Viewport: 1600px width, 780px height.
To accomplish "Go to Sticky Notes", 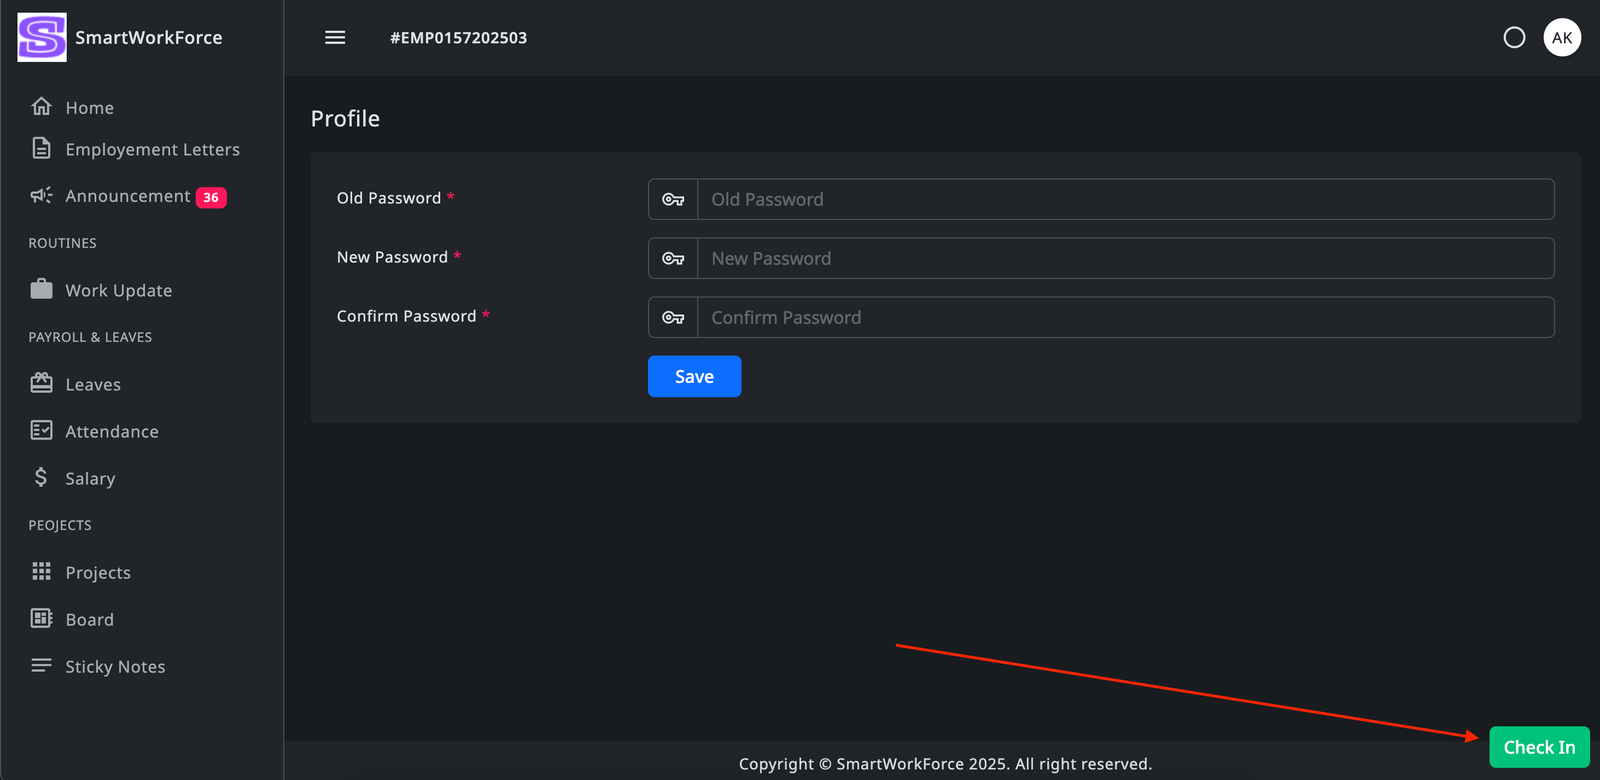I will coord(115,666).
